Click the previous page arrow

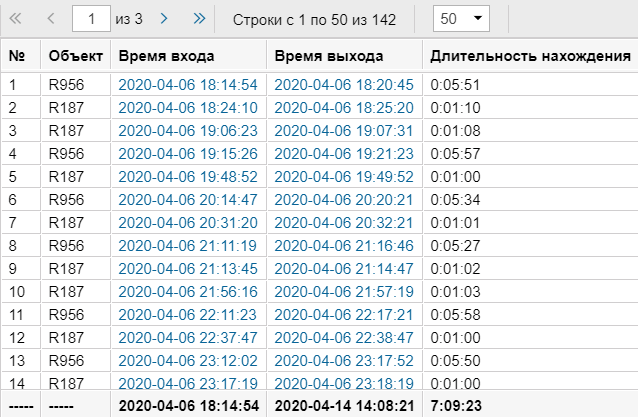[x=50, y=19]
